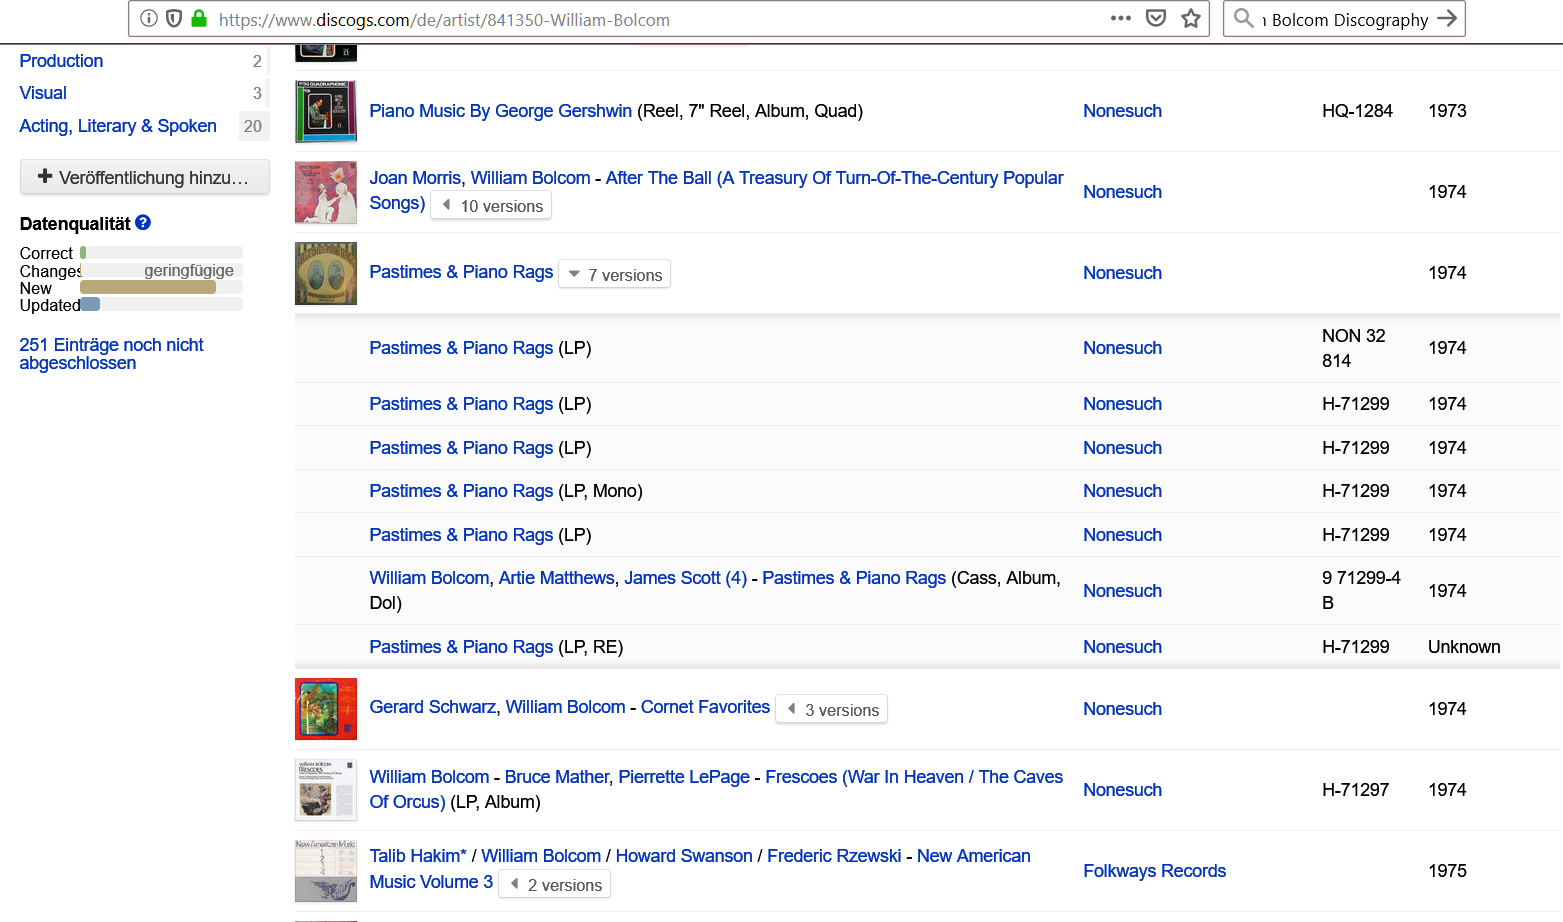The height and width of the screenshot is (922, 1563).
Task: Collapse the 7 versions of Pastimes & Piano Rags
Action: click(x=614, y=275)
